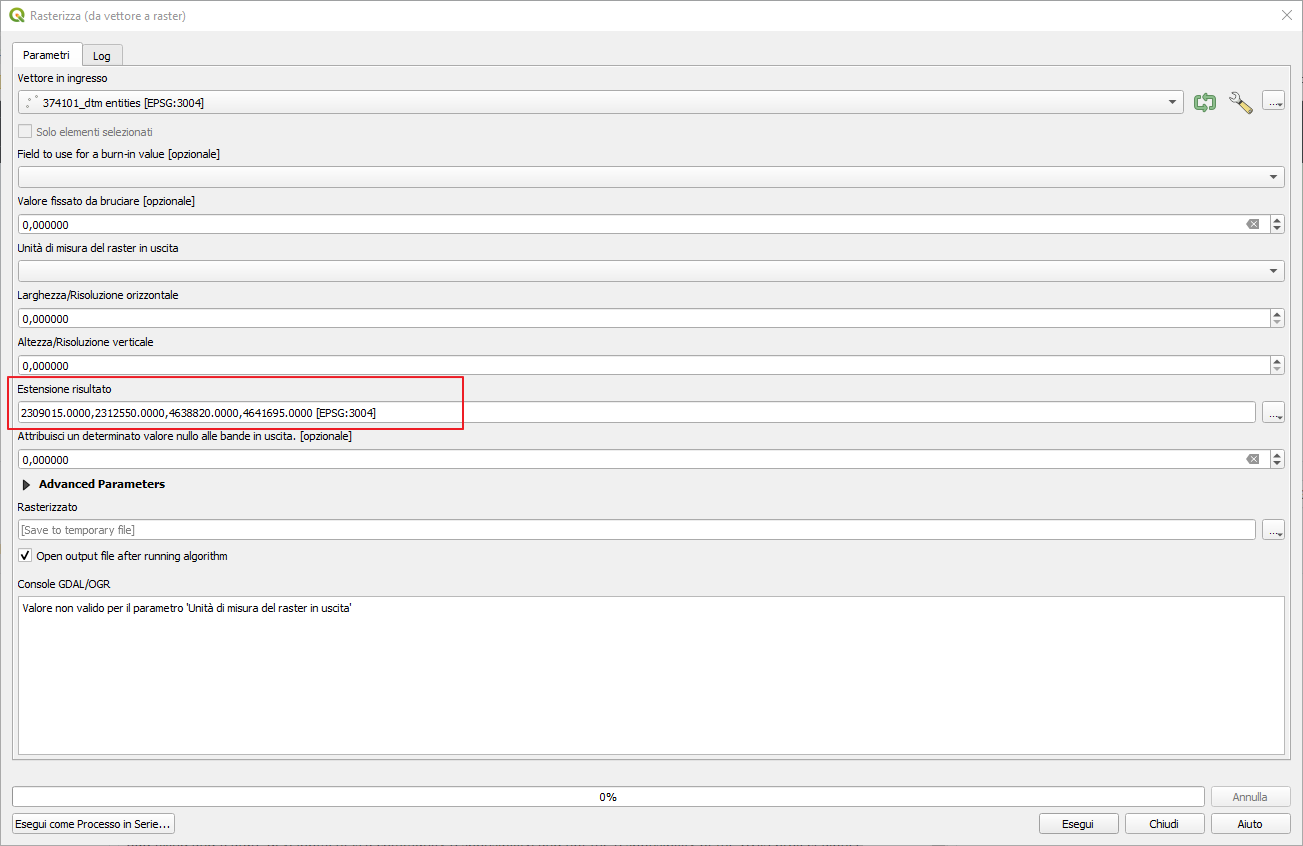Switch to the Log tab
Screen dimensions: 1303x846
pyautogui.click(x=102, y=56)
